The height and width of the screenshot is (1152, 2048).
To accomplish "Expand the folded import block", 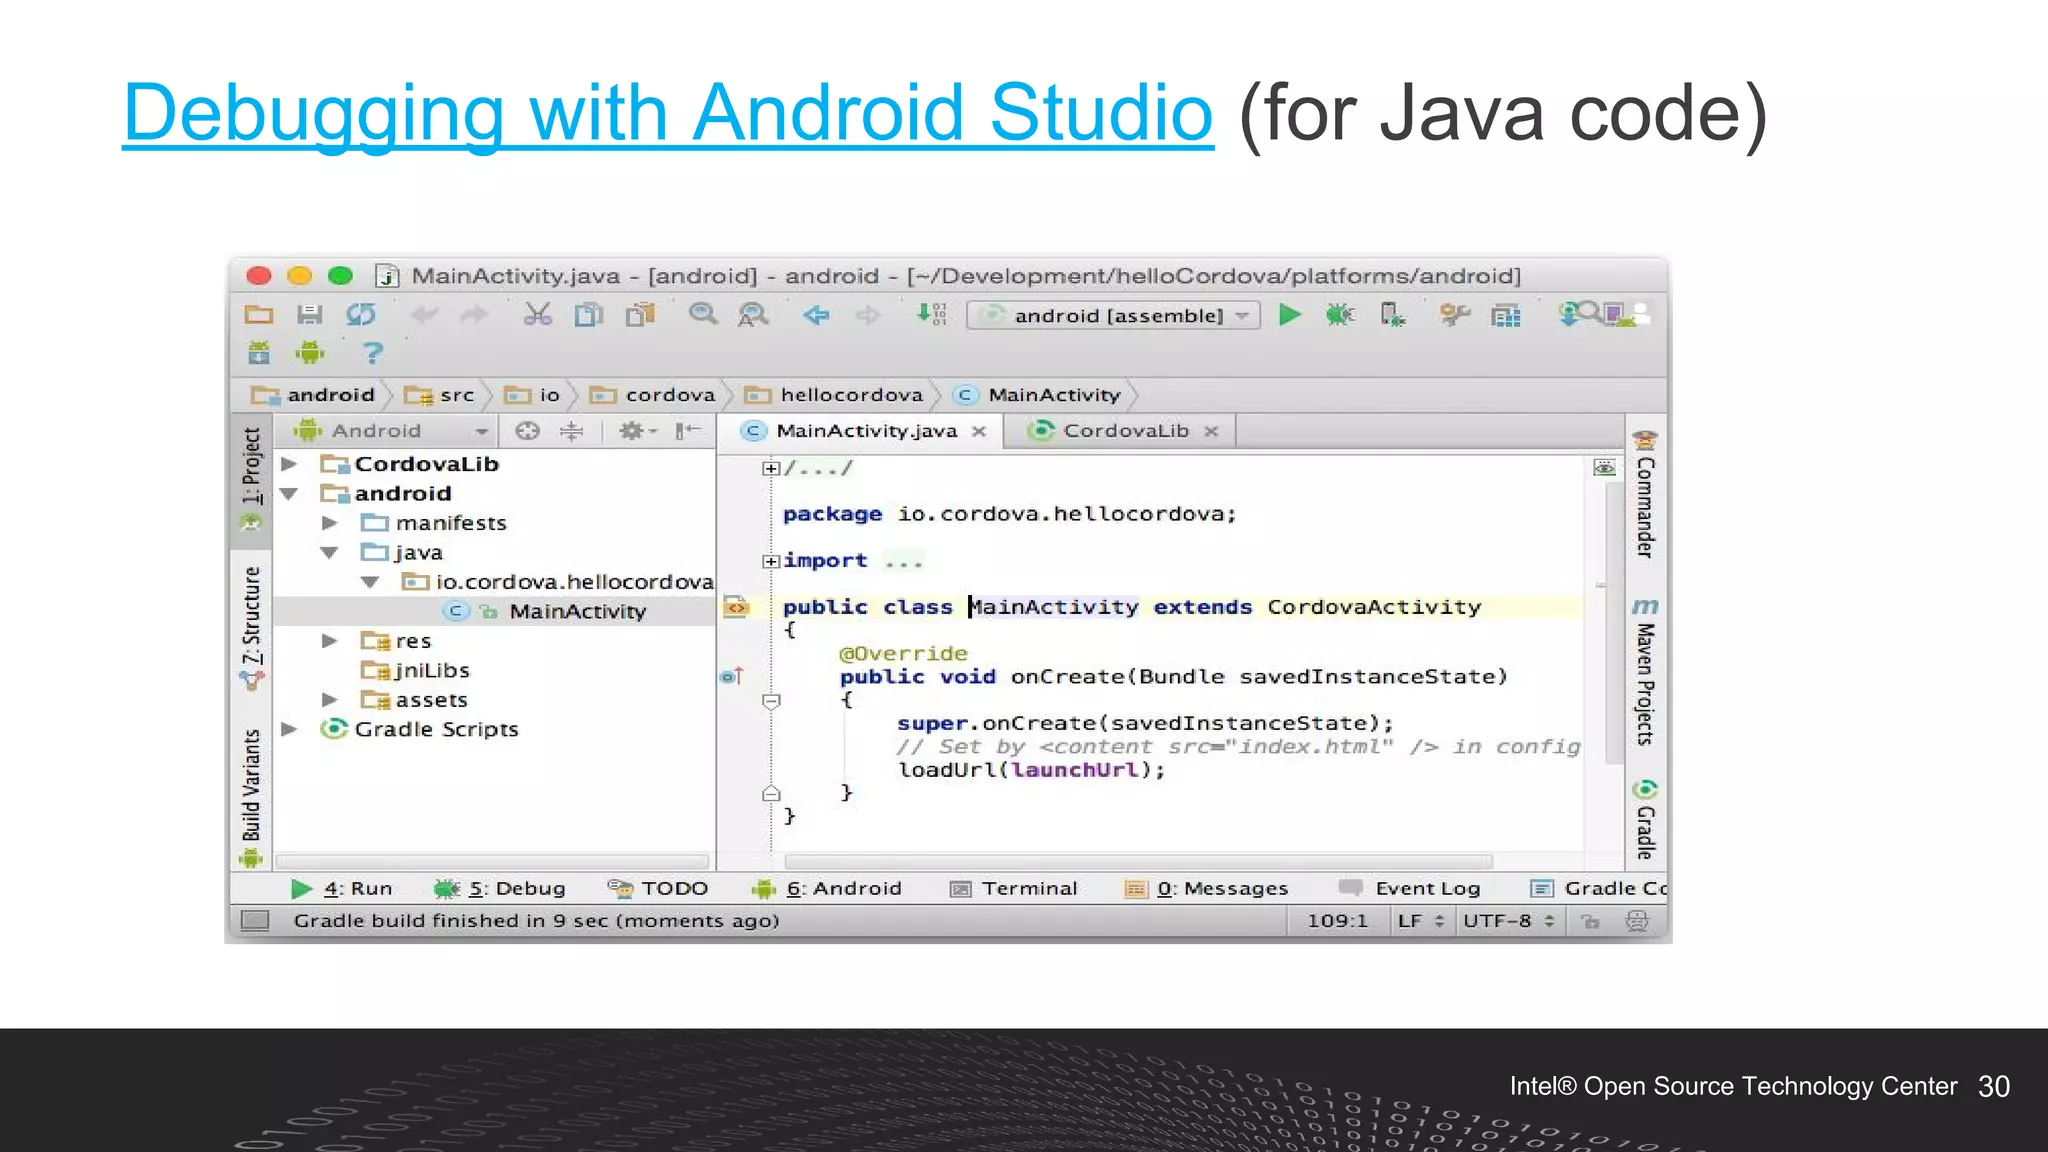I will click(770, 561).
